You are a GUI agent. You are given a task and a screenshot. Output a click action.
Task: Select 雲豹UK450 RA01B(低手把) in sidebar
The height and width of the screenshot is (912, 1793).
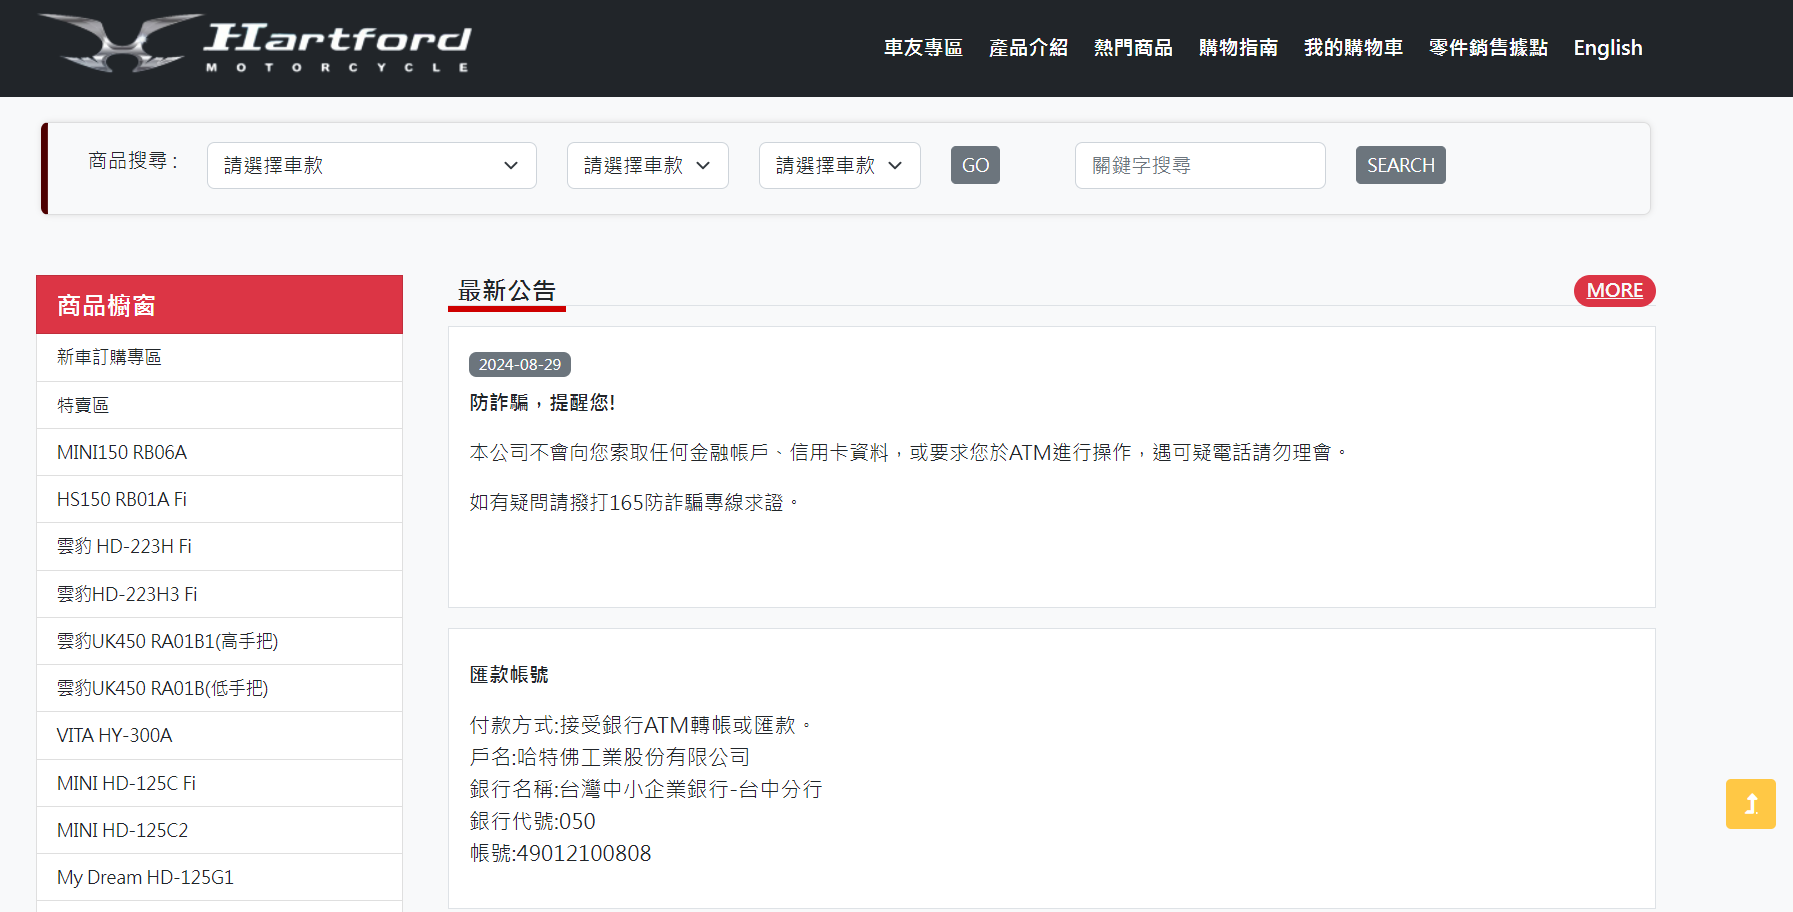[x=219, y=688]
